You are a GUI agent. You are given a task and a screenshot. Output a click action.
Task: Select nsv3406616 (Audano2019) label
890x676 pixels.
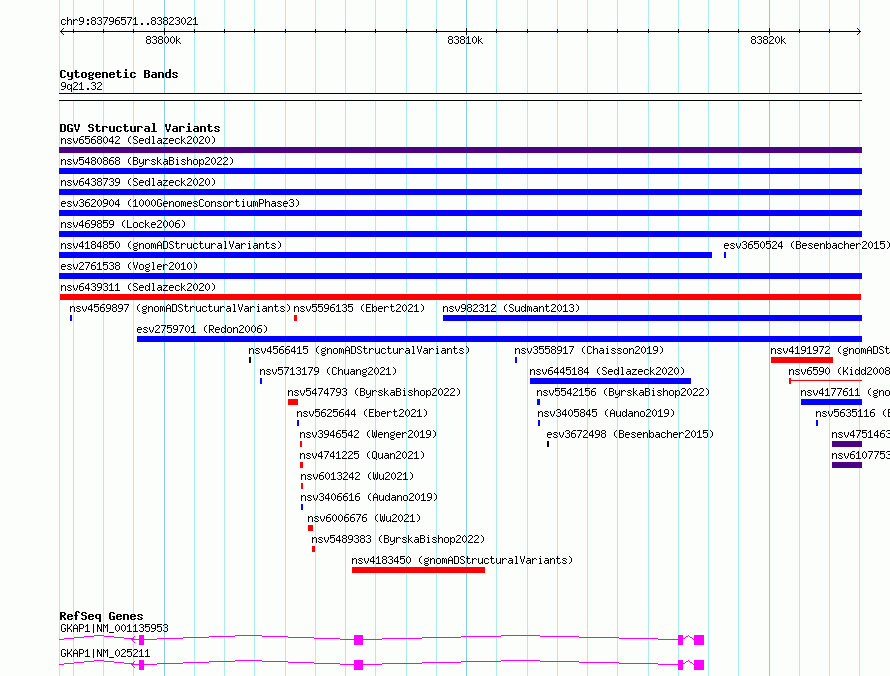(x=369, y=497)
